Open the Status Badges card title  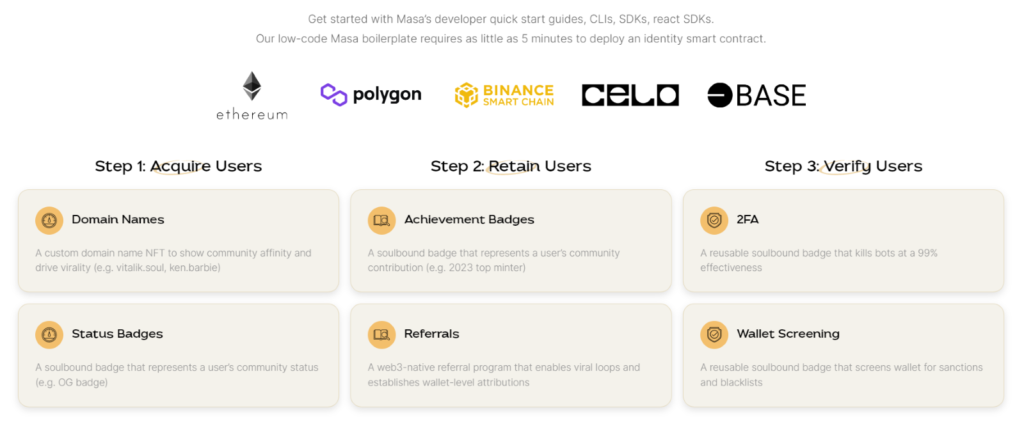[118, 334]
